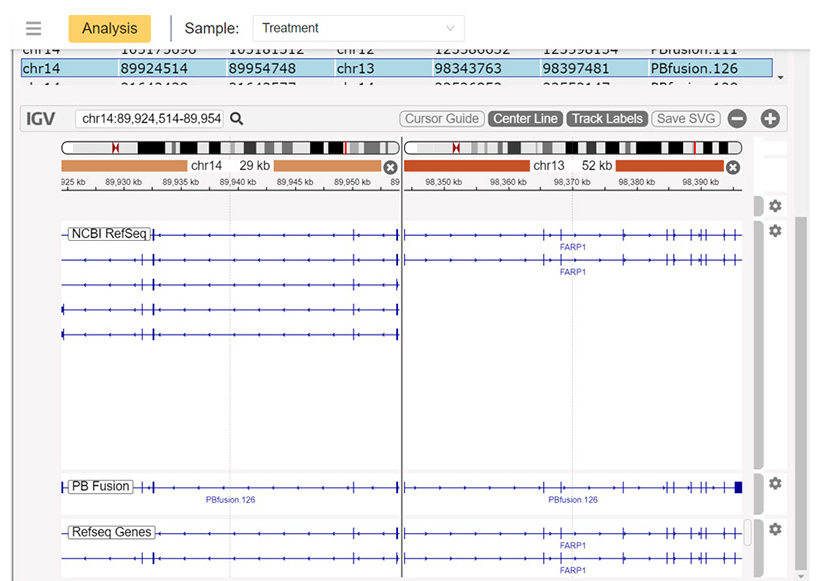Click the PBfusion.126 feature on chr14
Viewport: 820px width, 581px height.
(x=230, y=487)
